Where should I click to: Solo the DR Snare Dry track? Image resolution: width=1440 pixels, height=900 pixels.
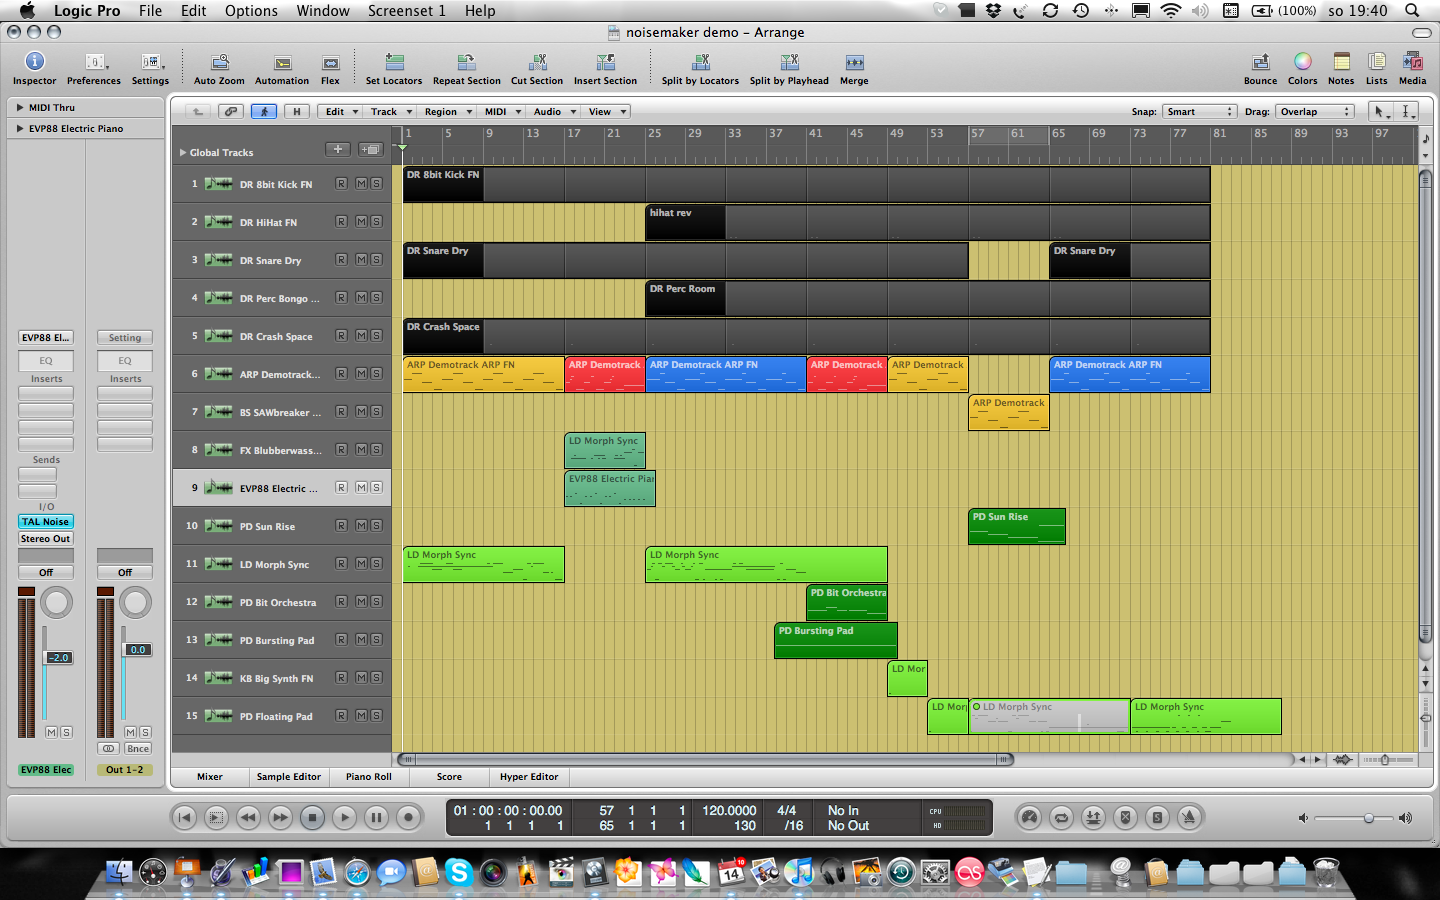click(x=376, y=260)
